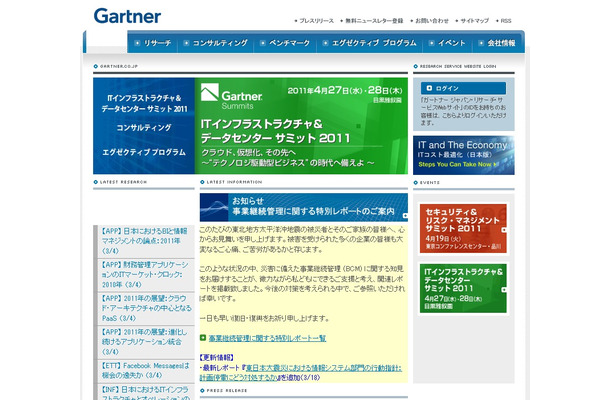Click arrow icon on the green event card
The image size is (610, 400).
(x=504, y=289)
